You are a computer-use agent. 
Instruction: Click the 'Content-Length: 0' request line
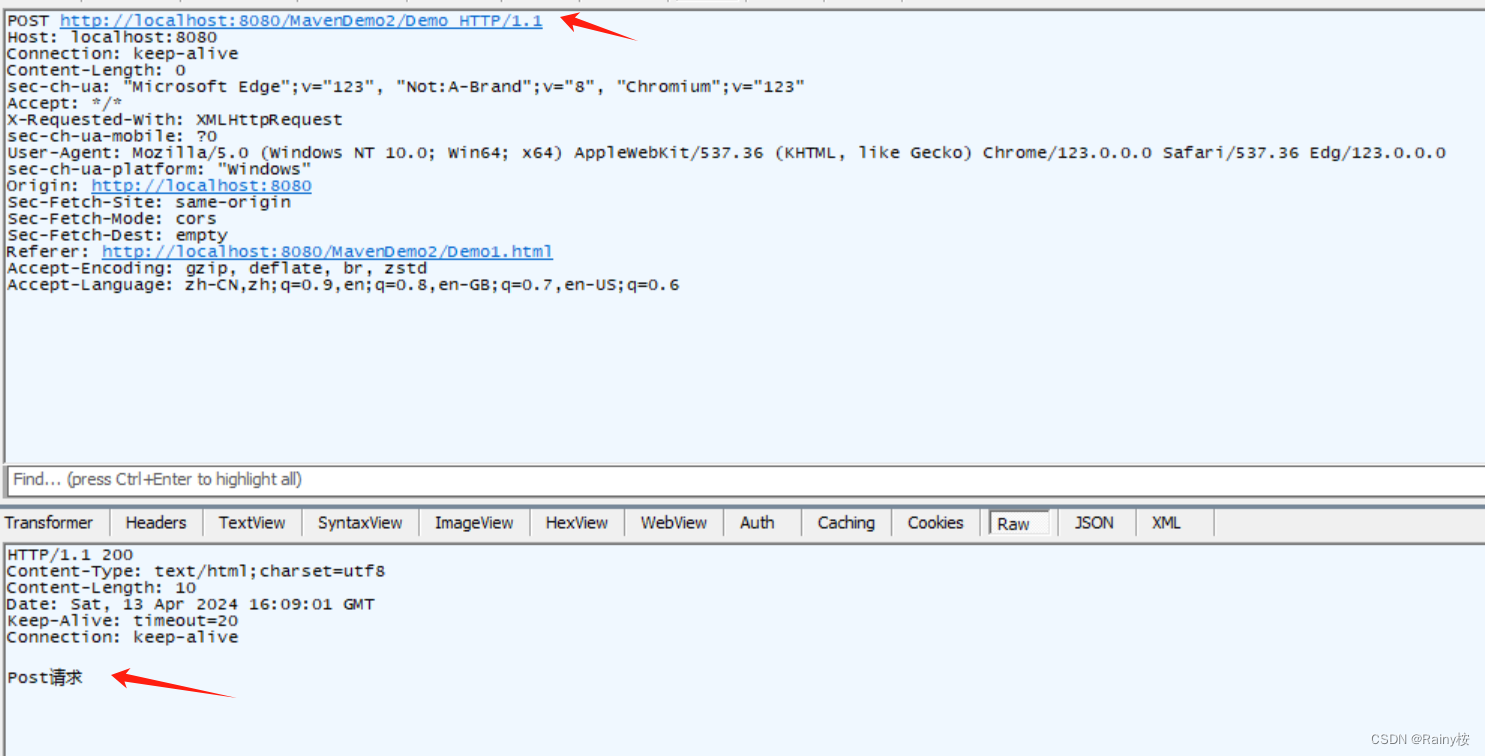pos(96,70)
